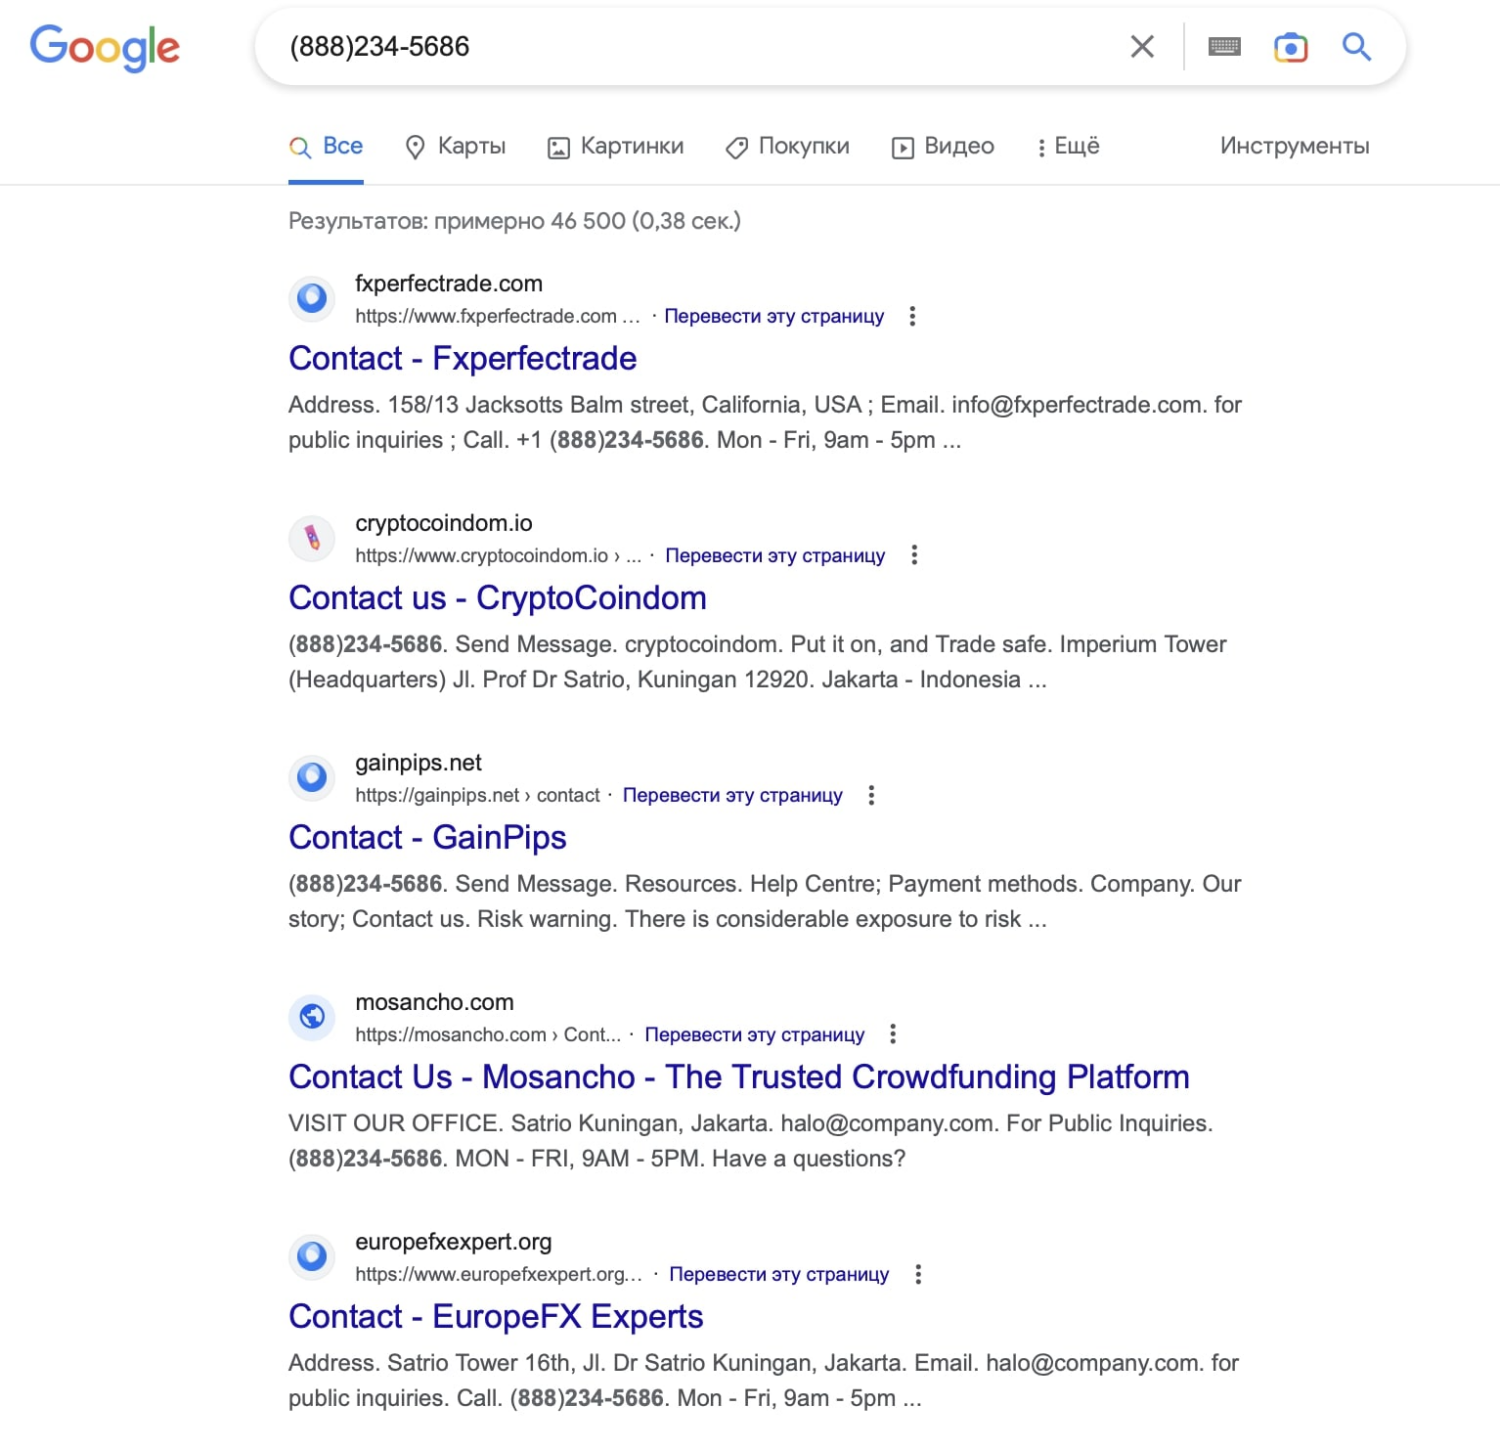Click the fxperfectrade.com site favicon

tap(312, 298)
